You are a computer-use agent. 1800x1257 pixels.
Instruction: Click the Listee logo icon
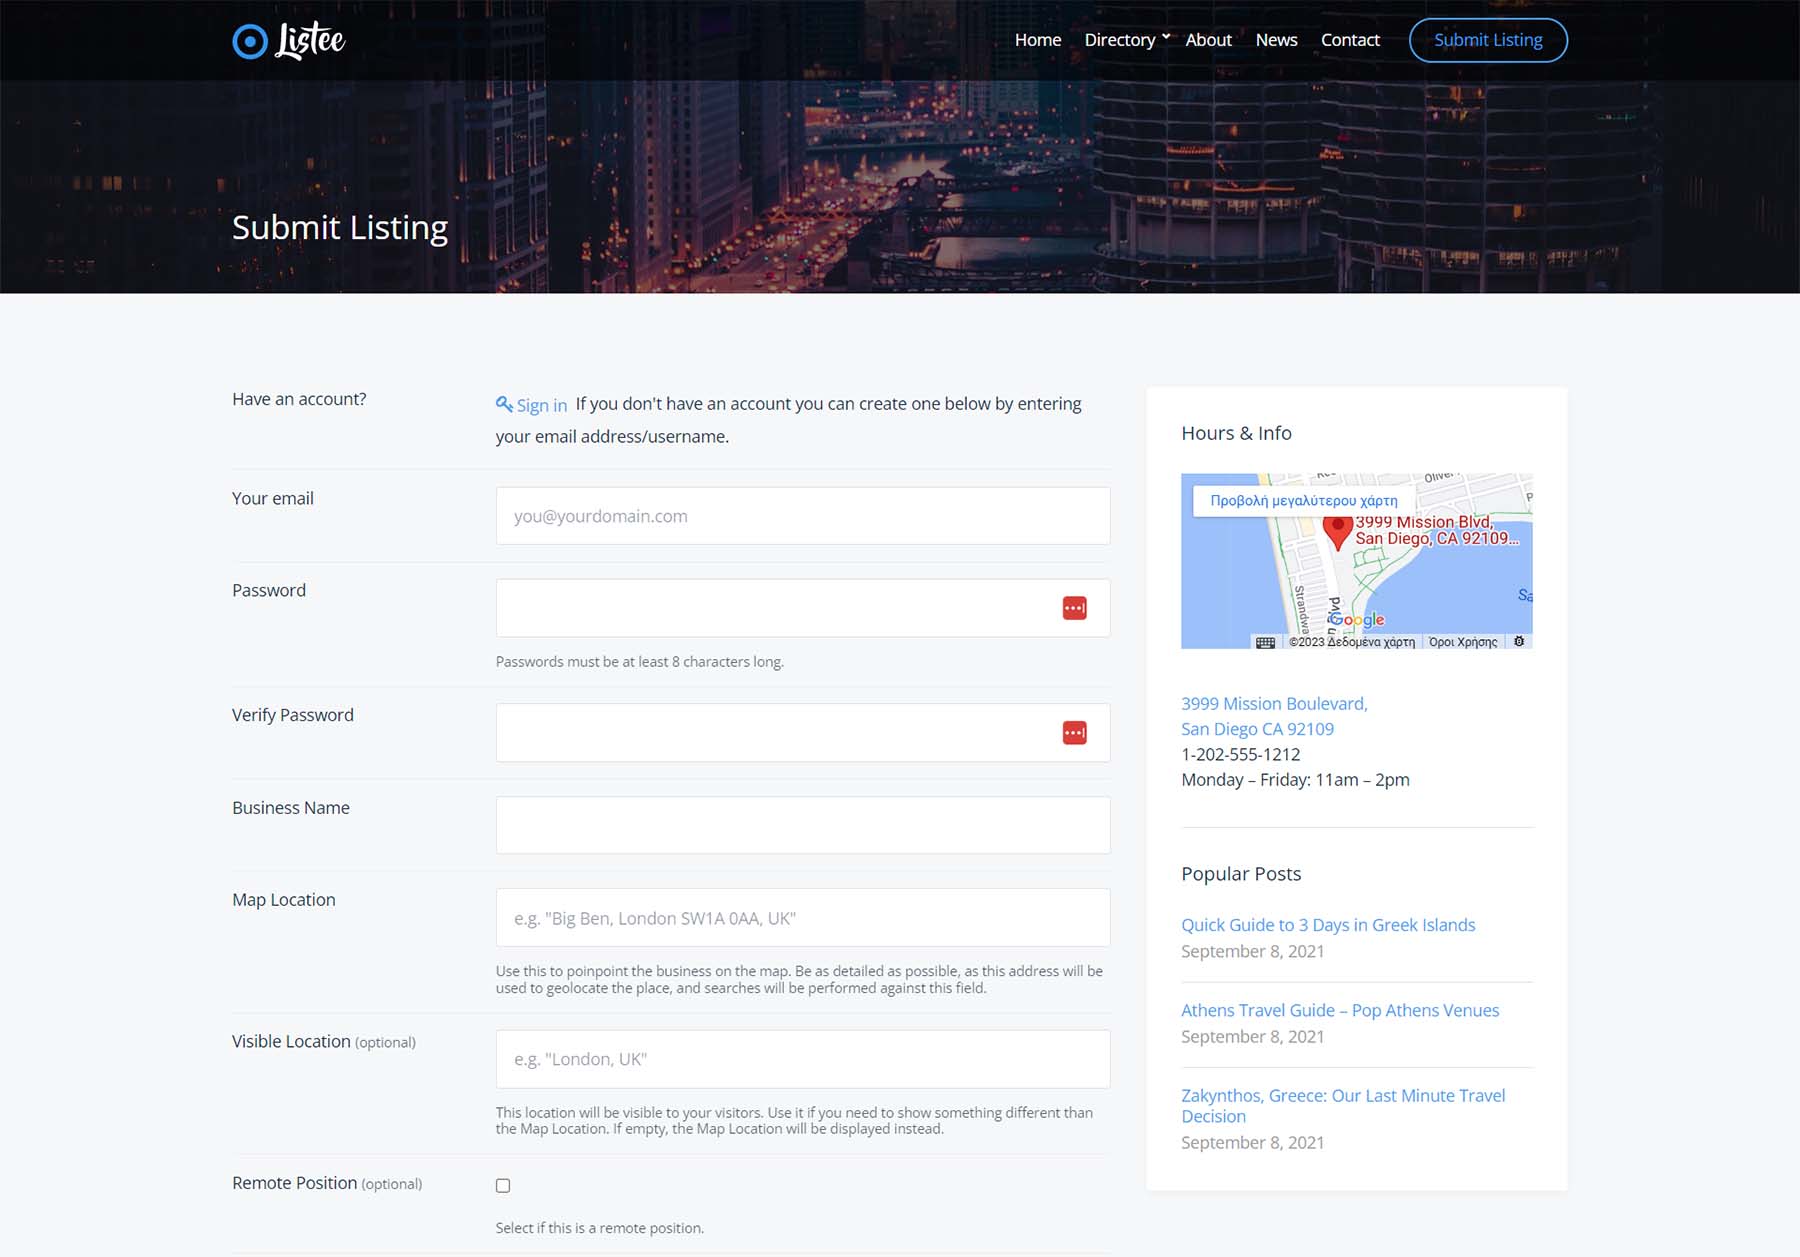(249, 40)
